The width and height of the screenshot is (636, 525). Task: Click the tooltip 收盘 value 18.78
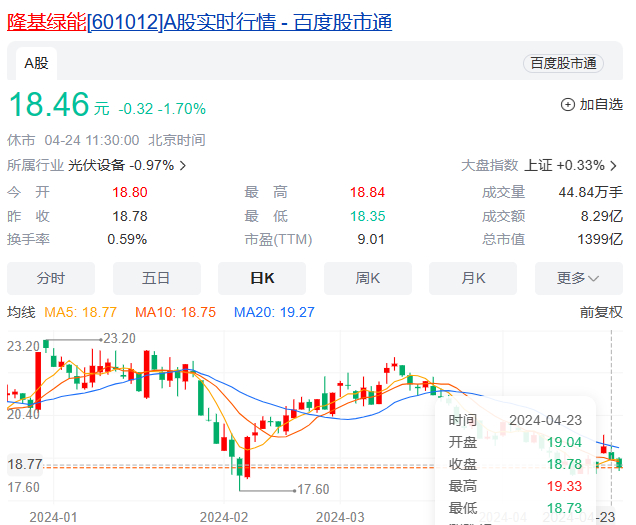[564, 464]
